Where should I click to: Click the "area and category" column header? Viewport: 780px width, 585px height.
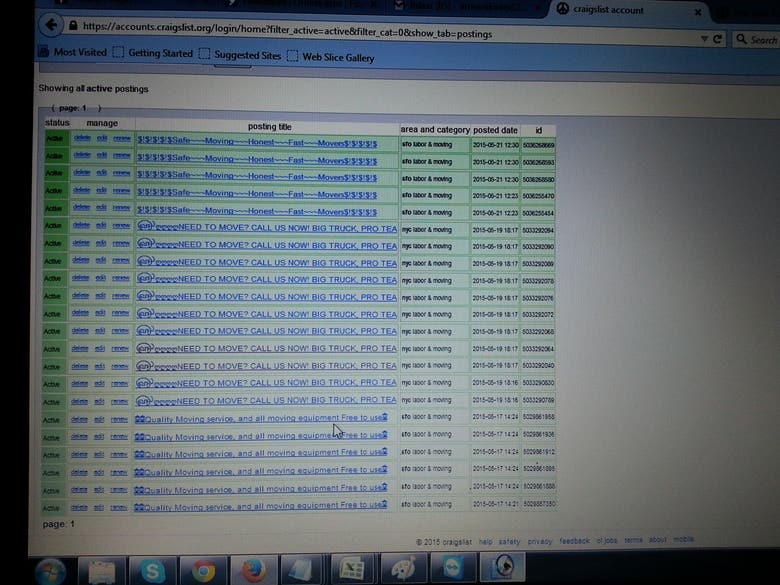pos(435,129)
